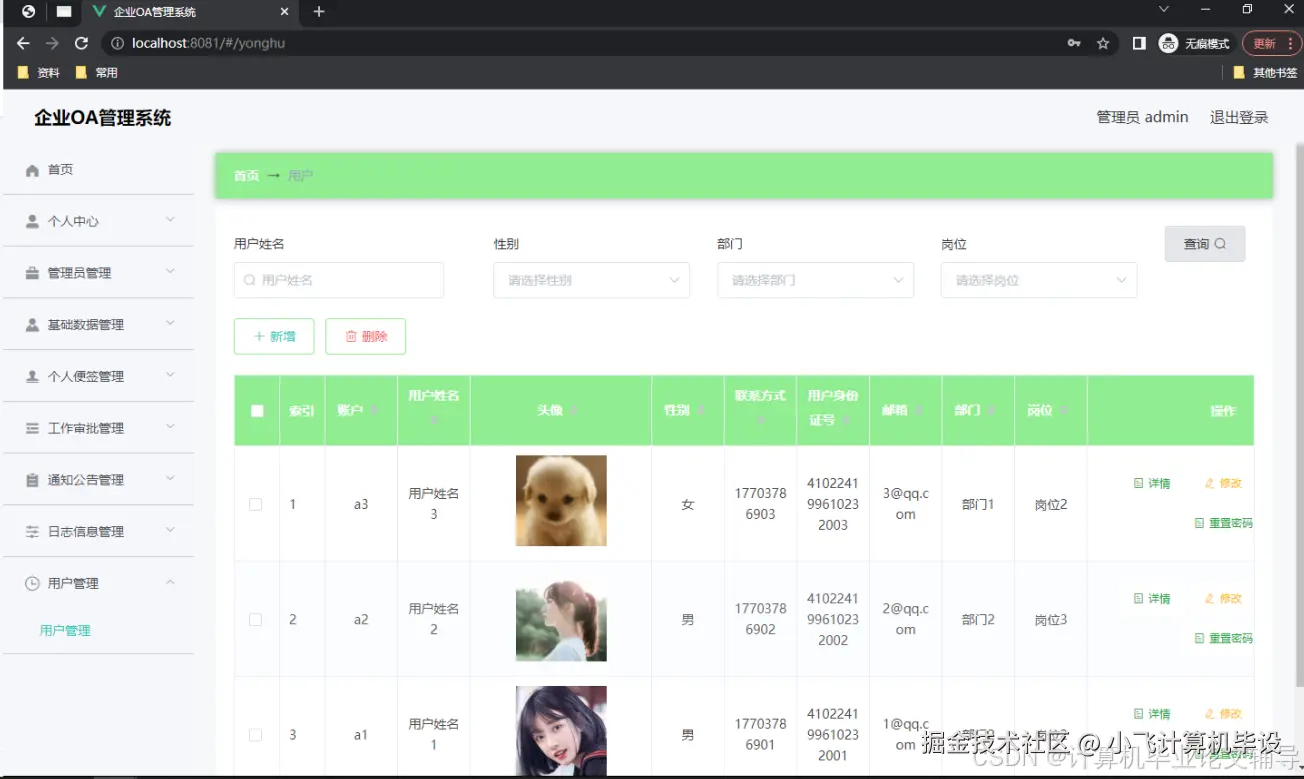Viewport: 1304px width, 779px height.
Task: Click the clock icon next to 用户管理 section
Action: (31, 582)
